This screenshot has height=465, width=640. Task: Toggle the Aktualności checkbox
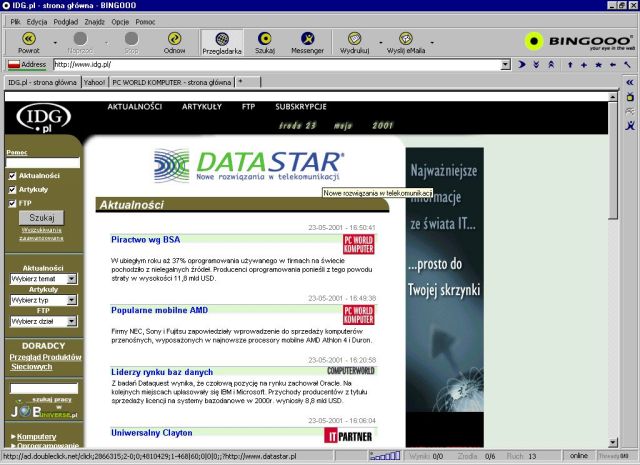[x=12, y=176]
